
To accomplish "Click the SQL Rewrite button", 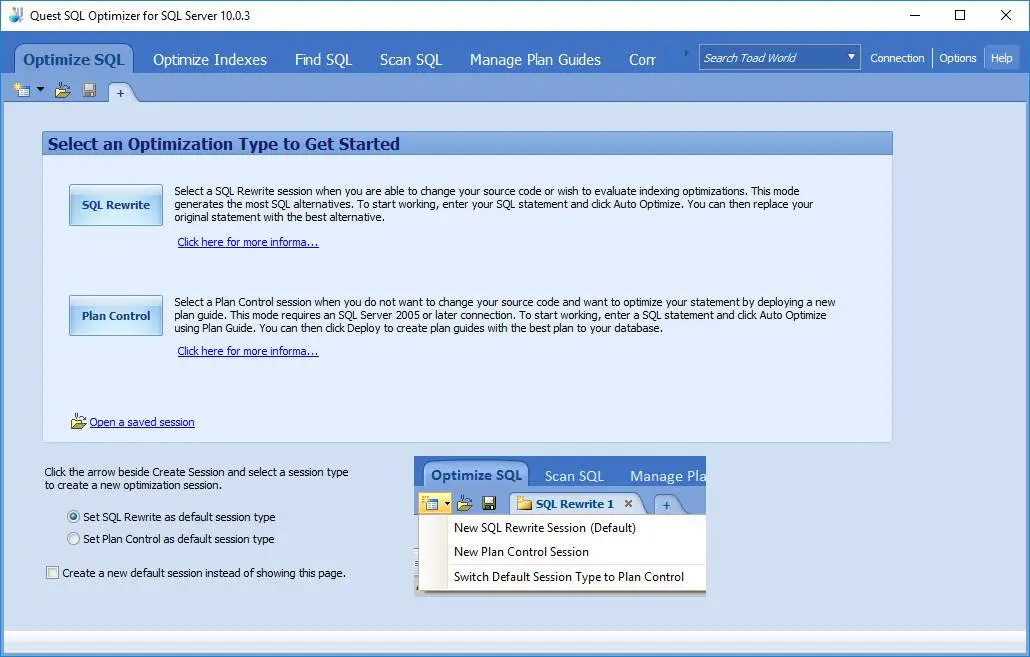I will [116, 205].
